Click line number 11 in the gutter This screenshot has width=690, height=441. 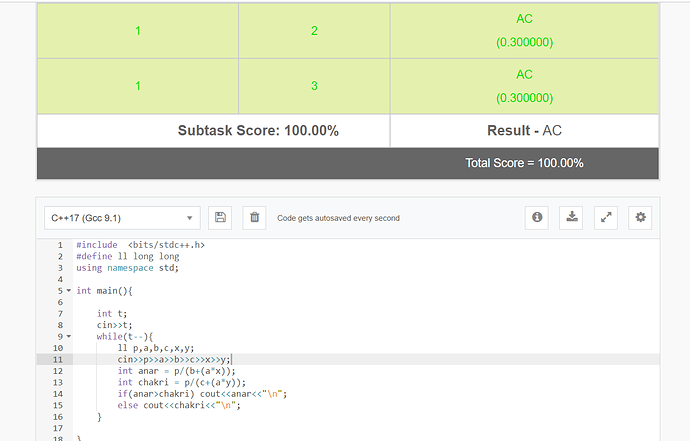(x=58, y=359)
